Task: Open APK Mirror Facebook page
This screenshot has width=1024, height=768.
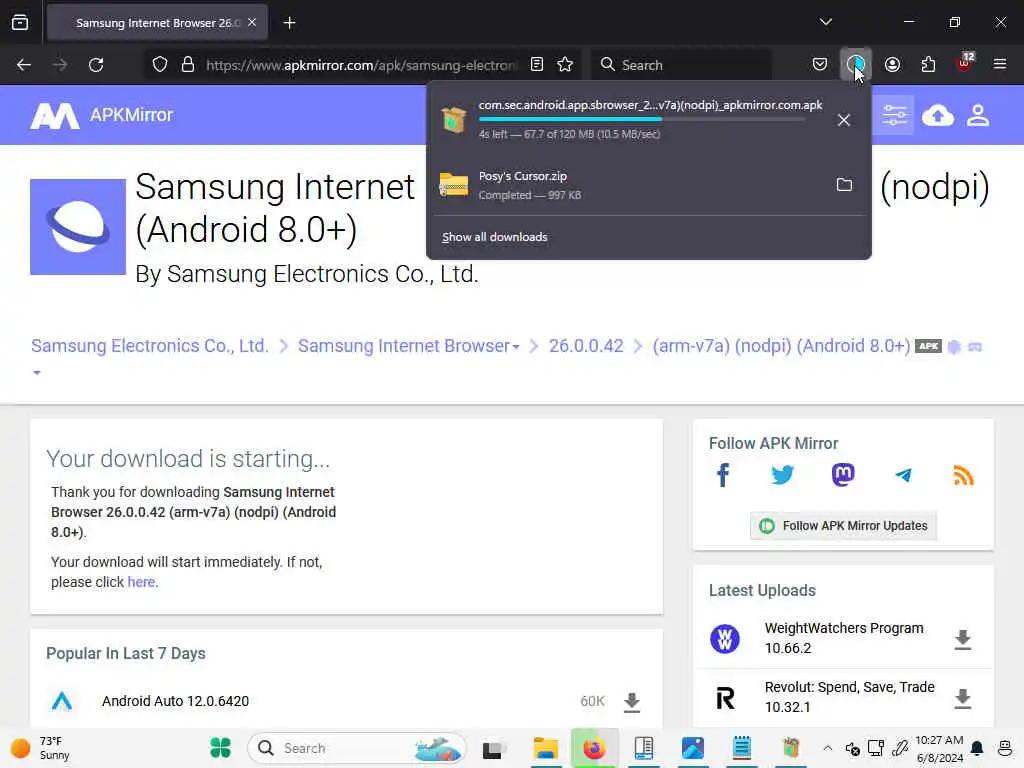Action: tap(723, 475)
